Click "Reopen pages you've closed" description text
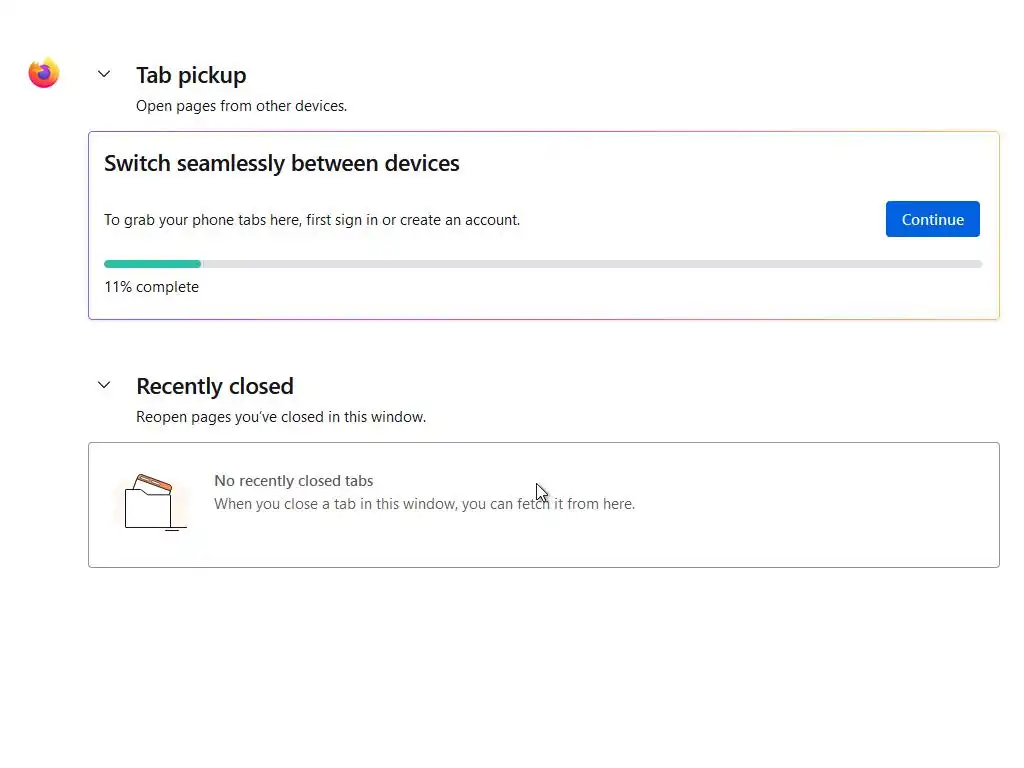Viewport: 1024px width, 768px height. (281, 416)
